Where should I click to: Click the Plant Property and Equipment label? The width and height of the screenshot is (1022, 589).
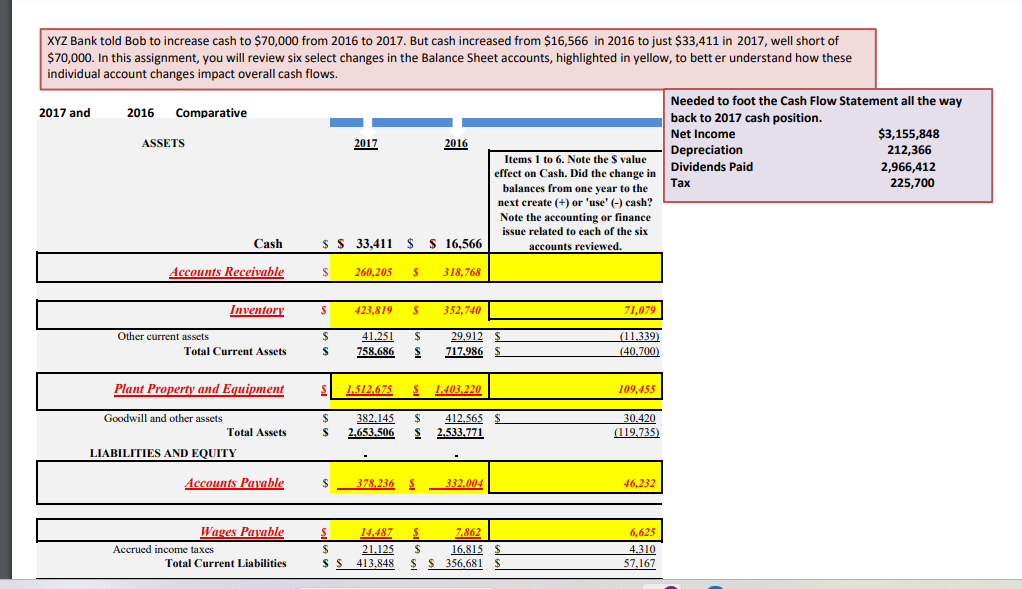click(199, 389)
